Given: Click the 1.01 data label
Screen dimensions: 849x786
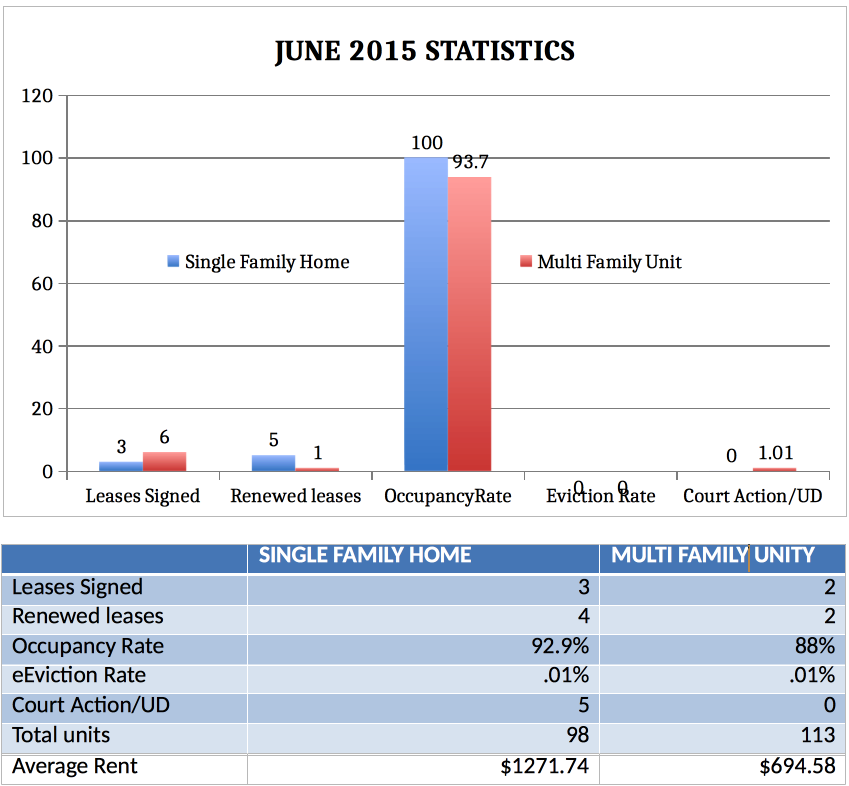Looking at the screenshot, I should point(775,453).
